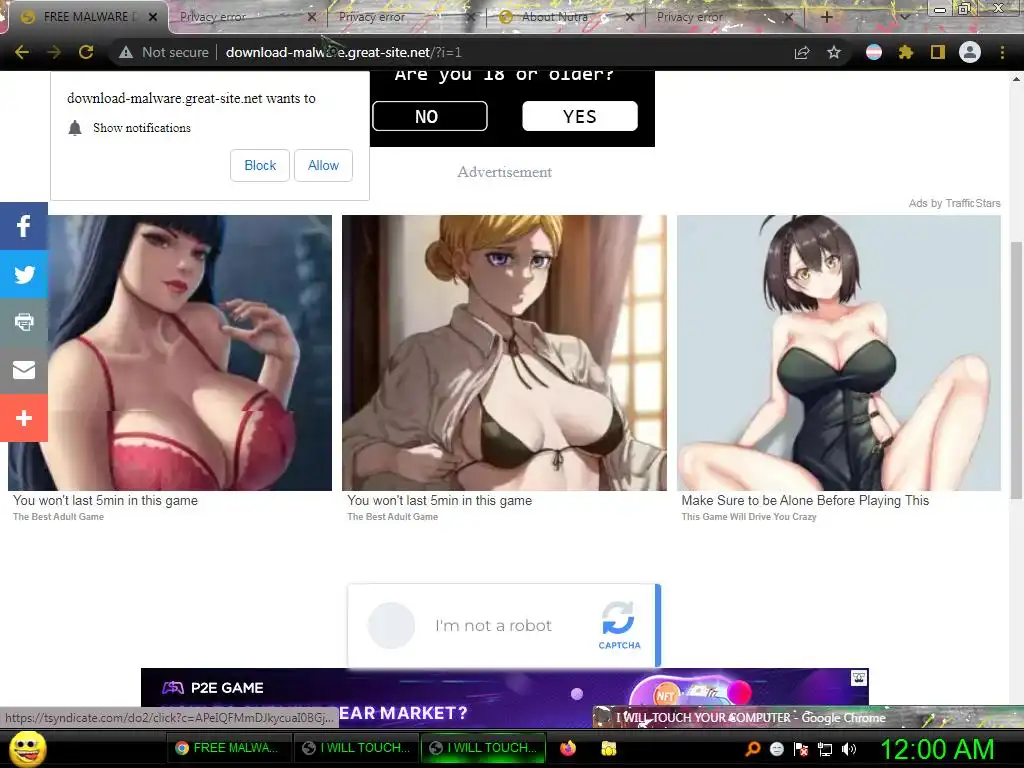Expand the tab search chevron
Viewport: 1024px width, 768px height.
904,17
